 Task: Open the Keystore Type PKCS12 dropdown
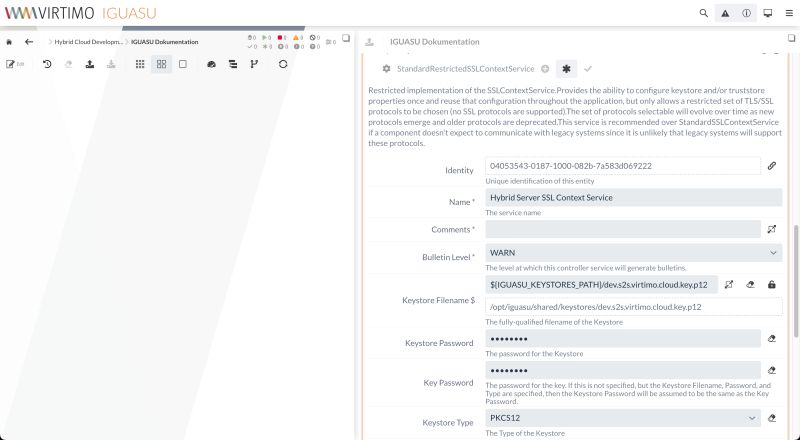coord(622,418)
